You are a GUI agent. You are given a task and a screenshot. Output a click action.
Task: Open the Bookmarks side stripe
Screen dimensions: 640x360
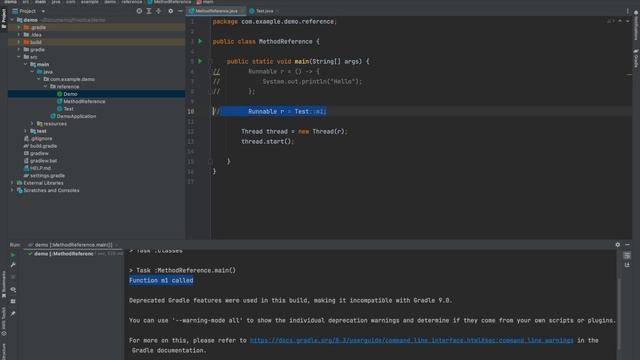click(4, 284)
